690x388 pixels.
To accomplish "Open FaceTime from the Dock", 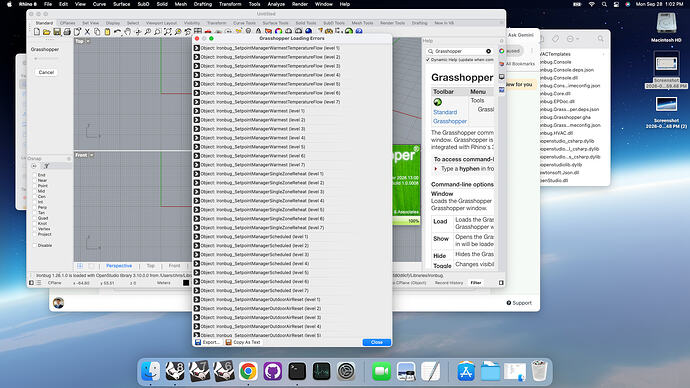I will point(381,371).
